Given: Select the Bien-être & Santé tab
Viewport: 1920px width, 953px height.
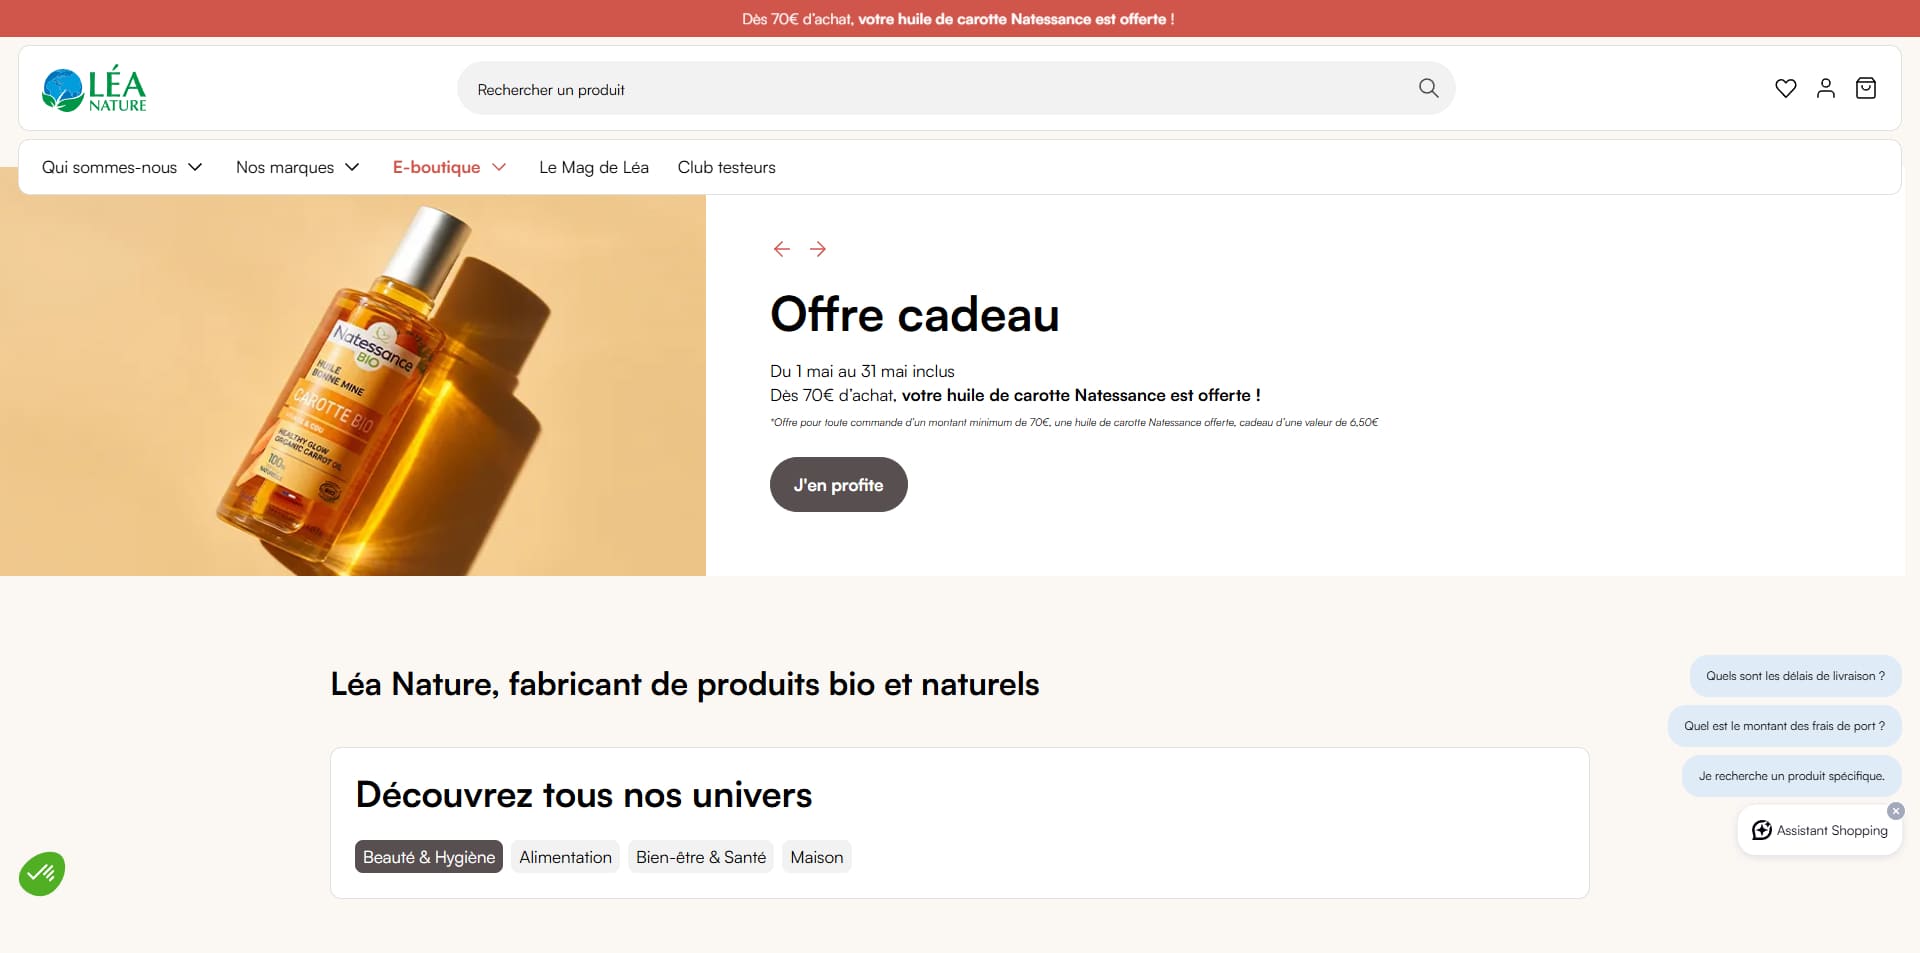Looking at the screenshot, I should (x=701, y=857).
